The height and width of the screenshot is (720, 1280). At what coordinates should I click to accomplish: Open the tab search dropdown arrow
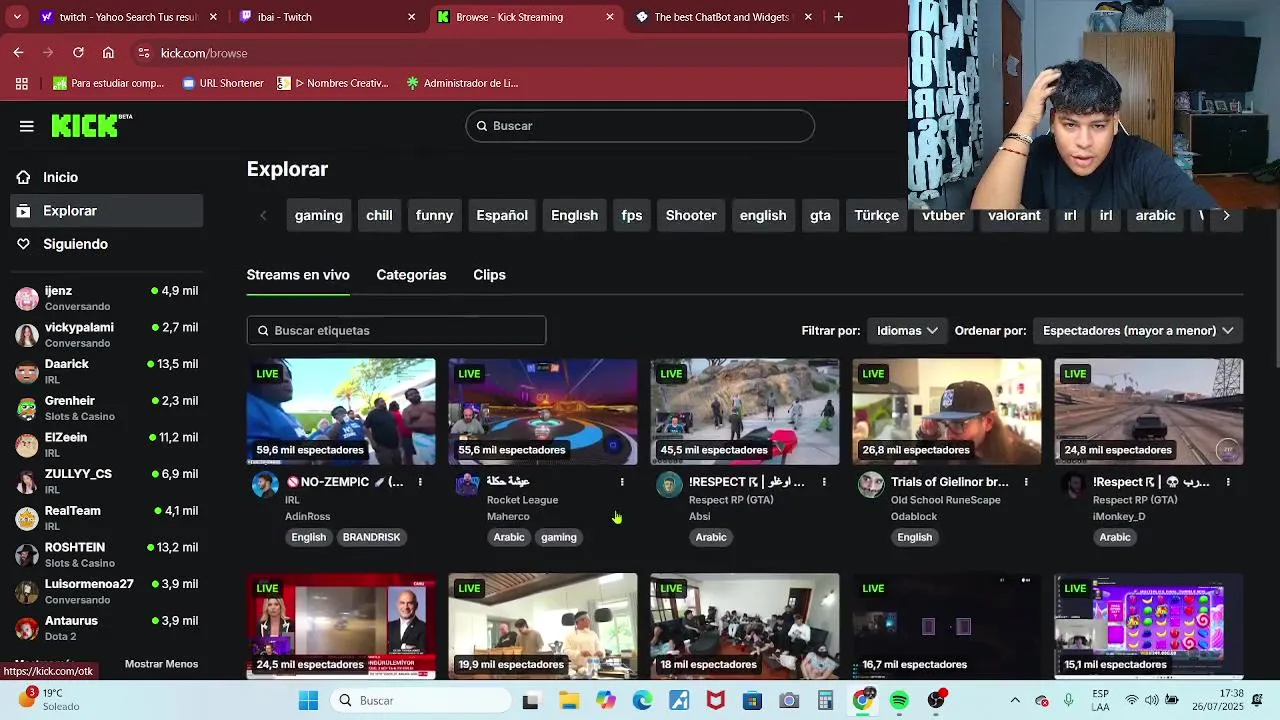coord(16,17)
